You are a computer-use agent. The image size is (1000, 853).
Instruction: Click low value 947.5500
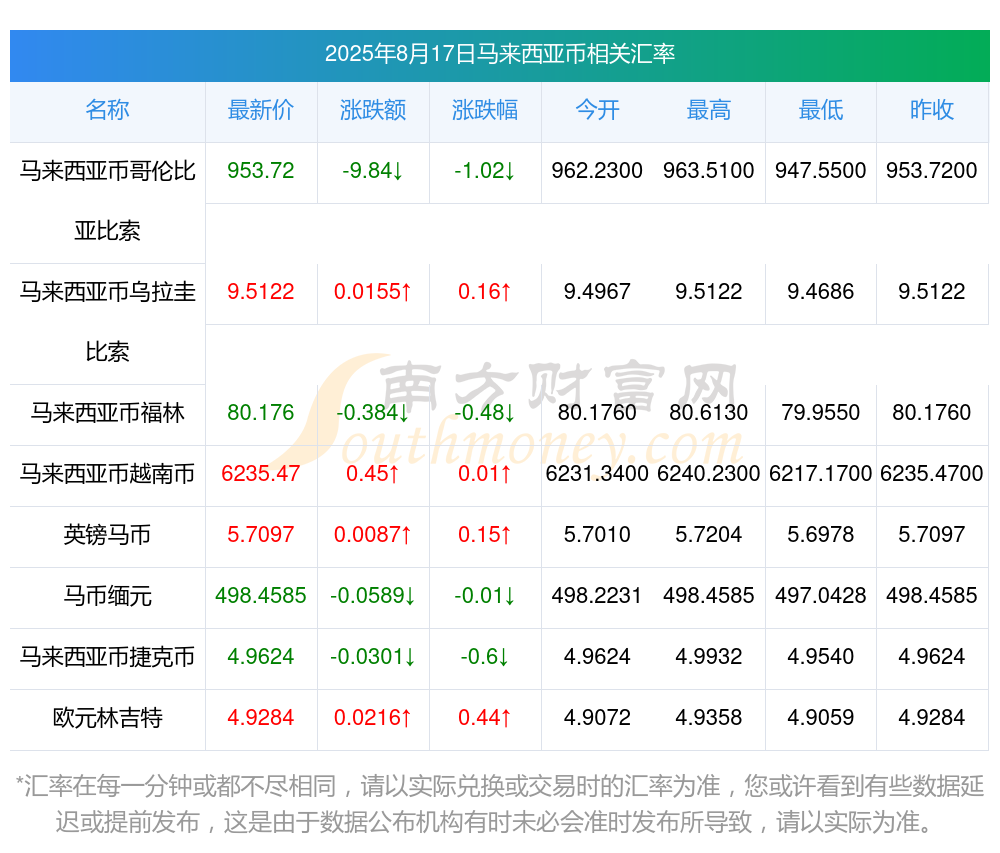(821, 171)
